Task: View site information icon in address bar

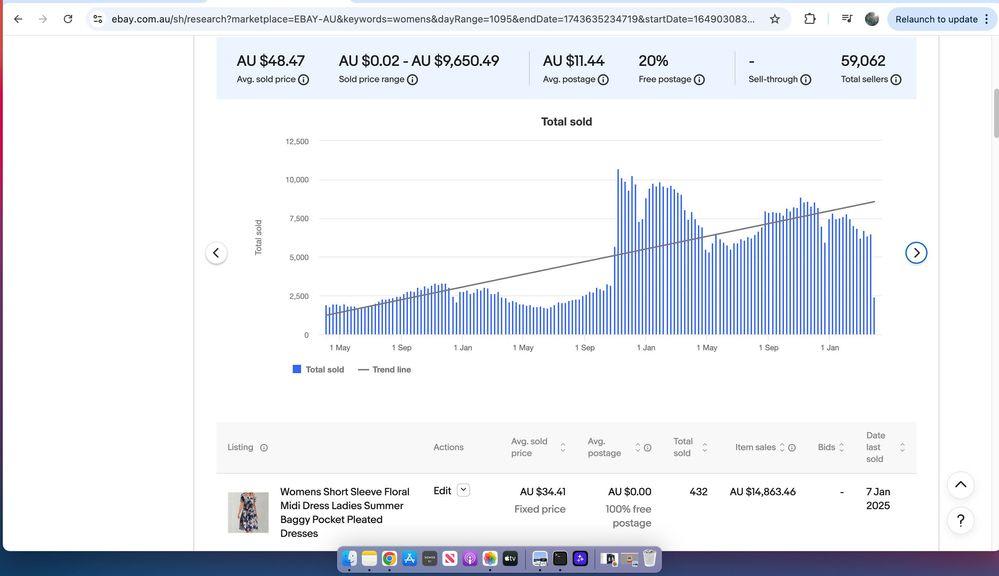Action: point(97,19)
